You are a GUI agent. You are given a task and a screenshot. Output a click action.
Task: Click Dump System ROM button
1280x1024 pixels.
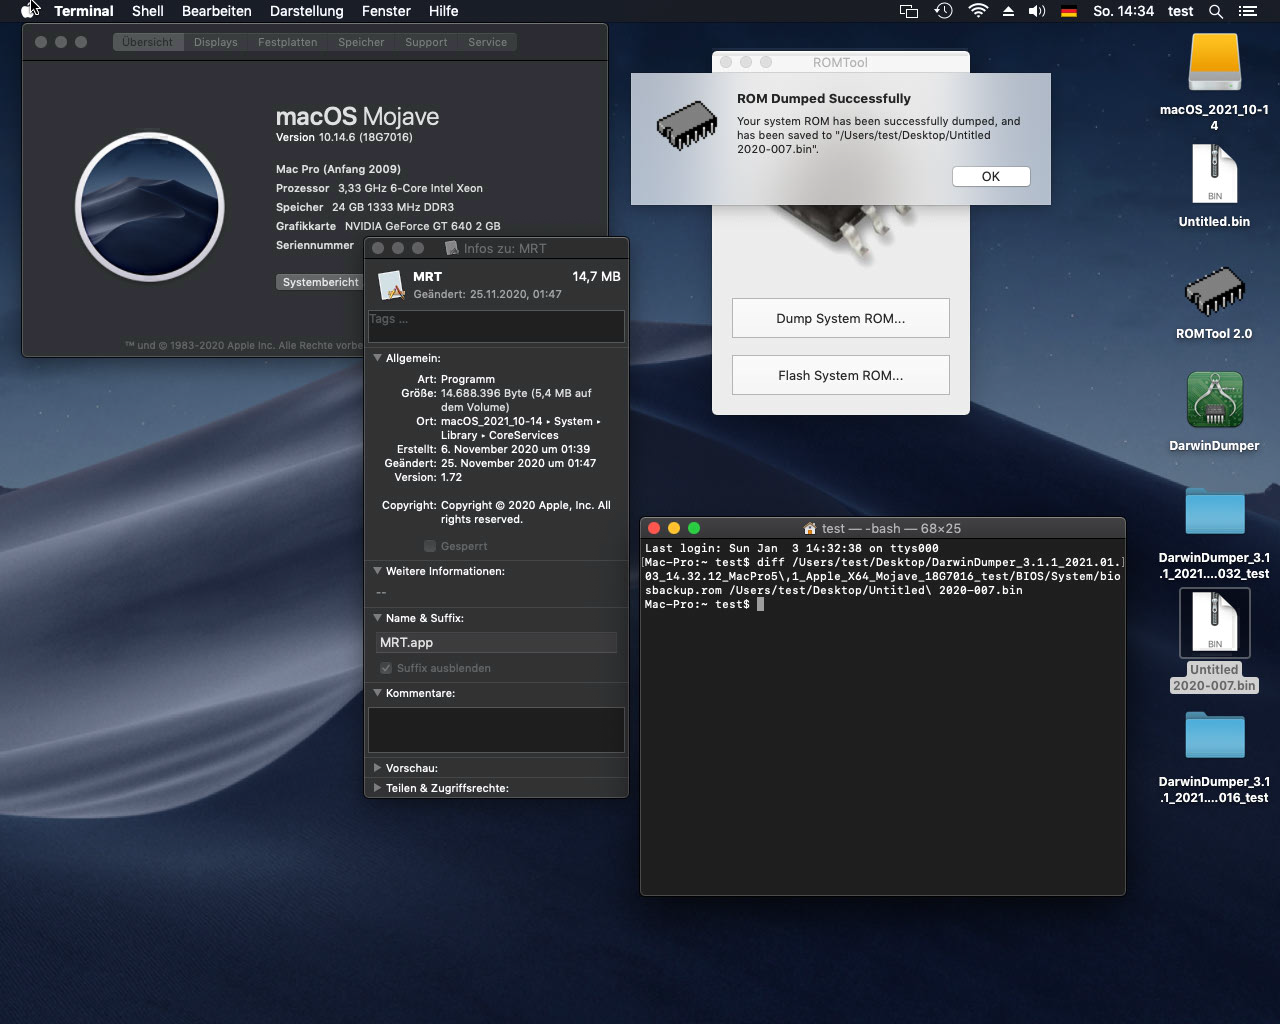[841, 318]
